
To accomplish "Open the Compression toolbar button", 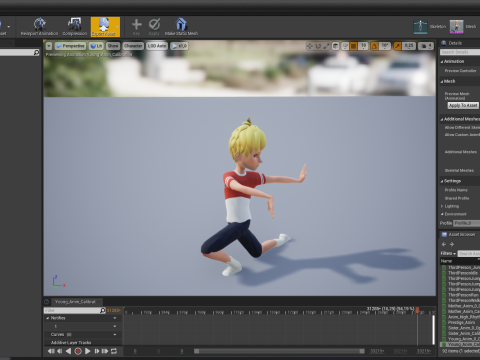I will point(75,27).
